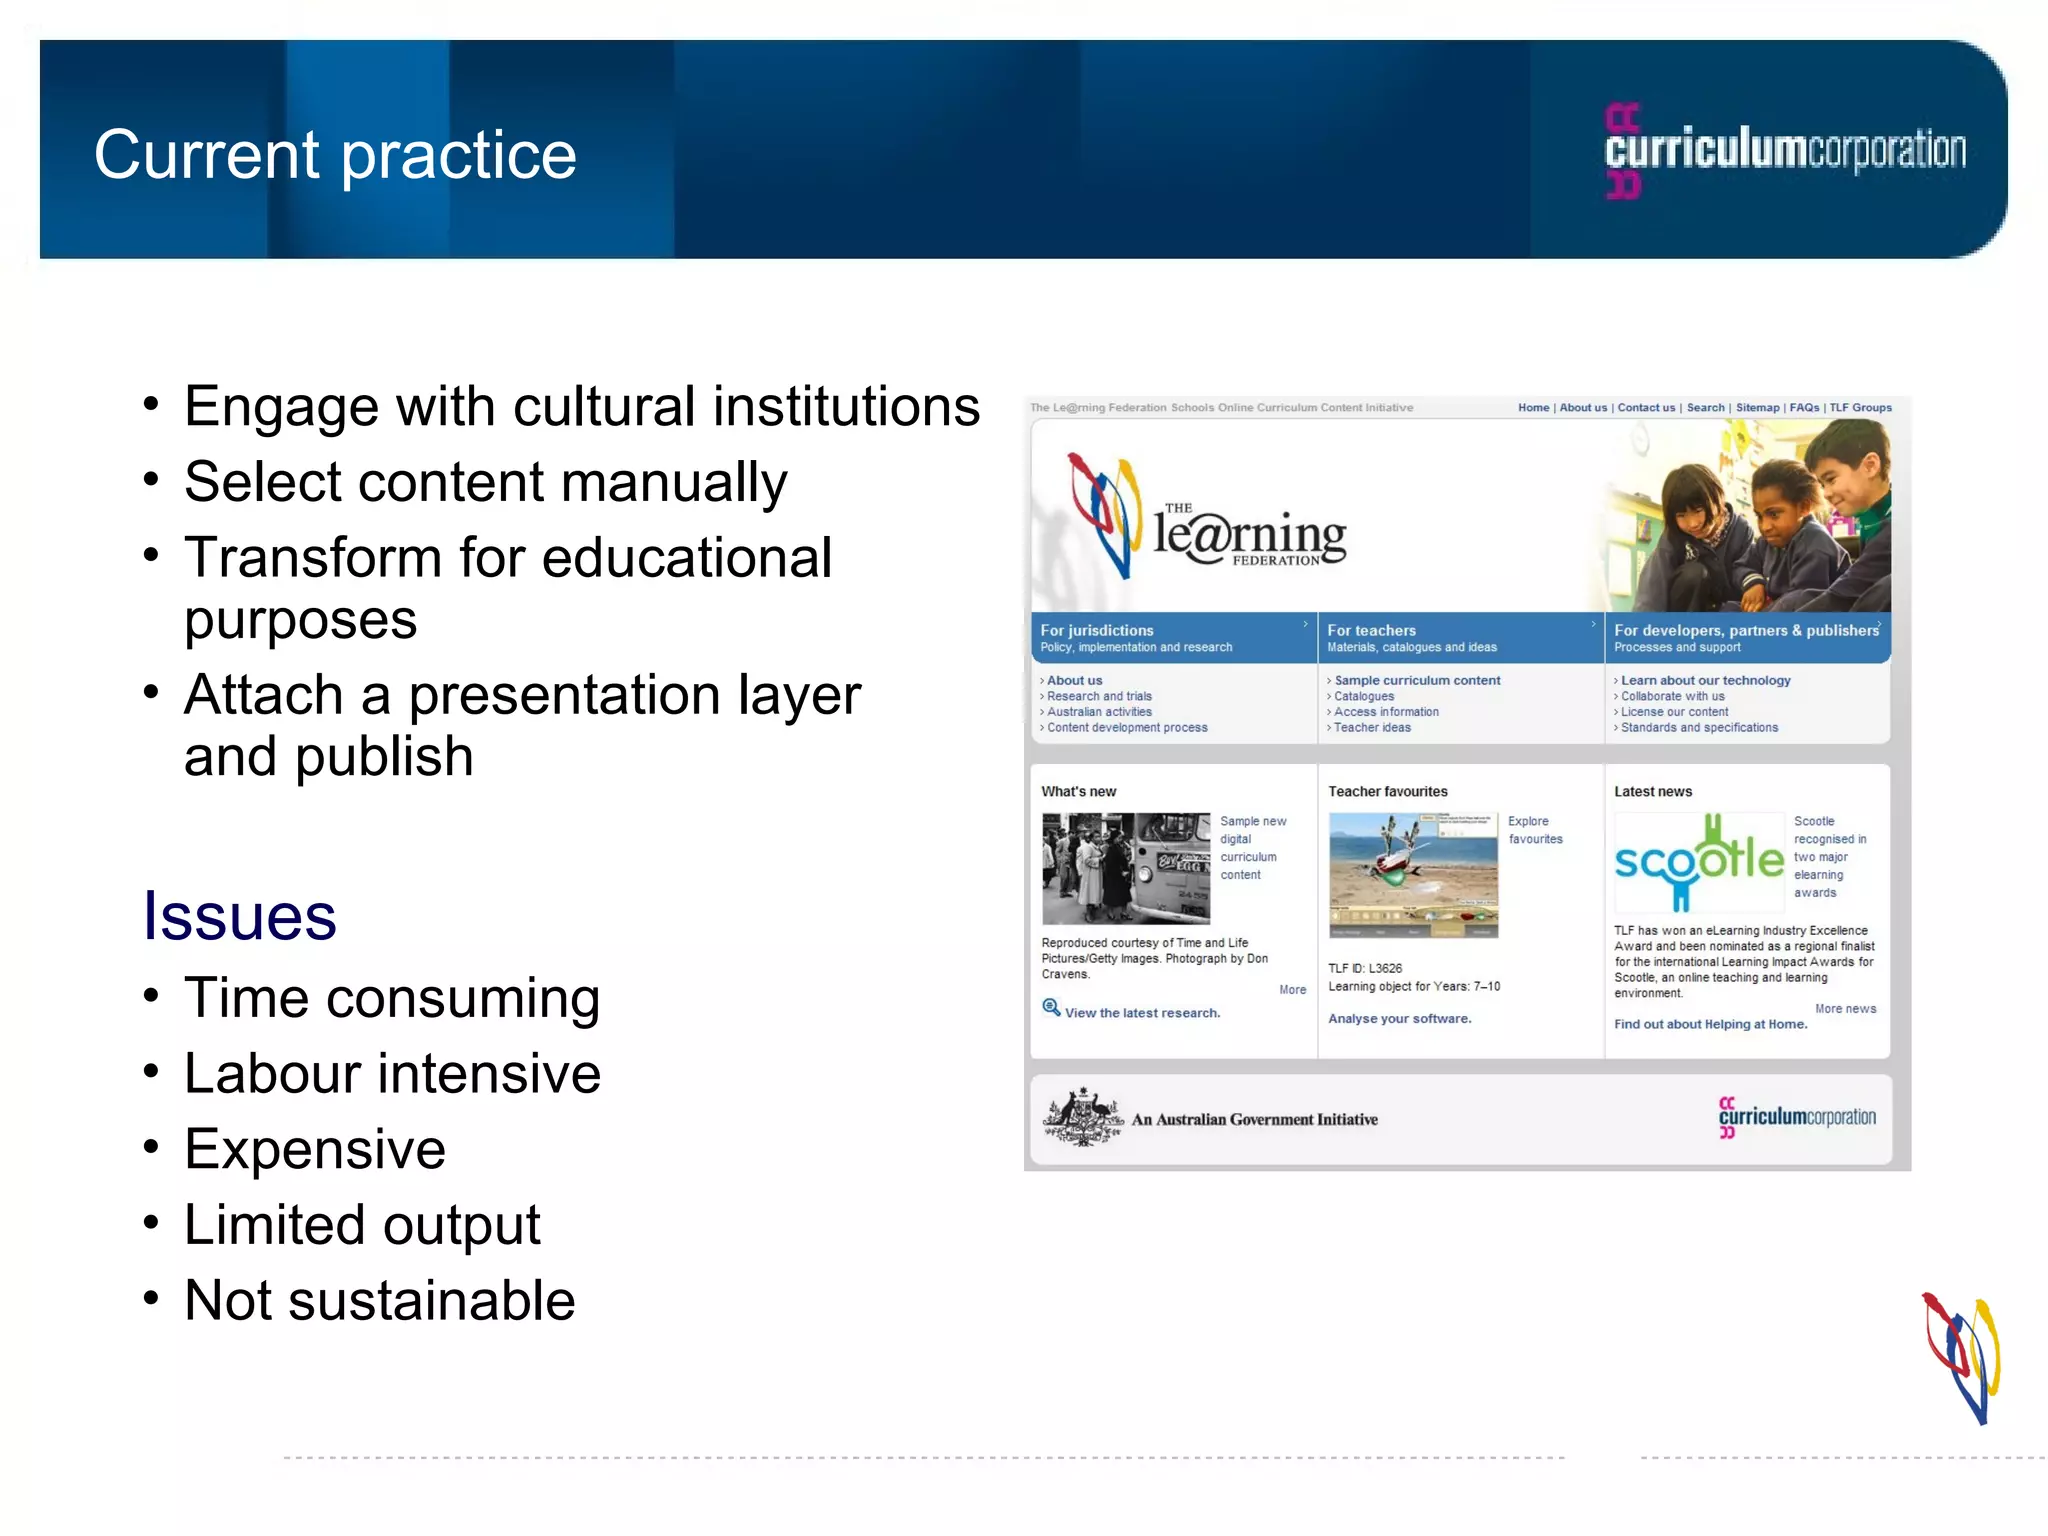Image resolution: width=2048 pixels, height=1536 pixels.
Task: Click bullet 'Attach a presentation layer and publish'
Action: 522,725
